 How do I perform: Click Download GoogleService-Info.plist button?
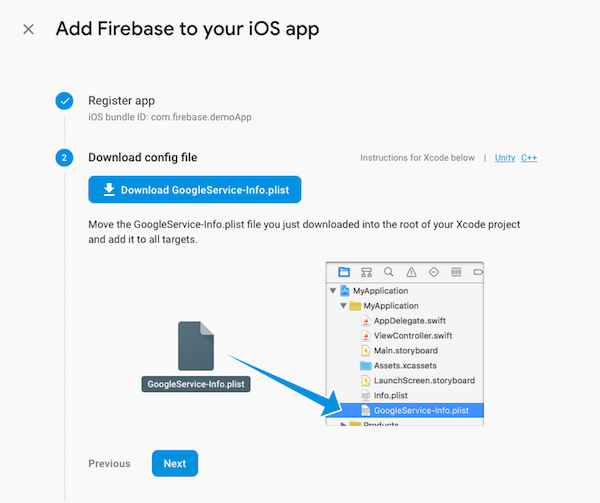[x=194, y=189]
